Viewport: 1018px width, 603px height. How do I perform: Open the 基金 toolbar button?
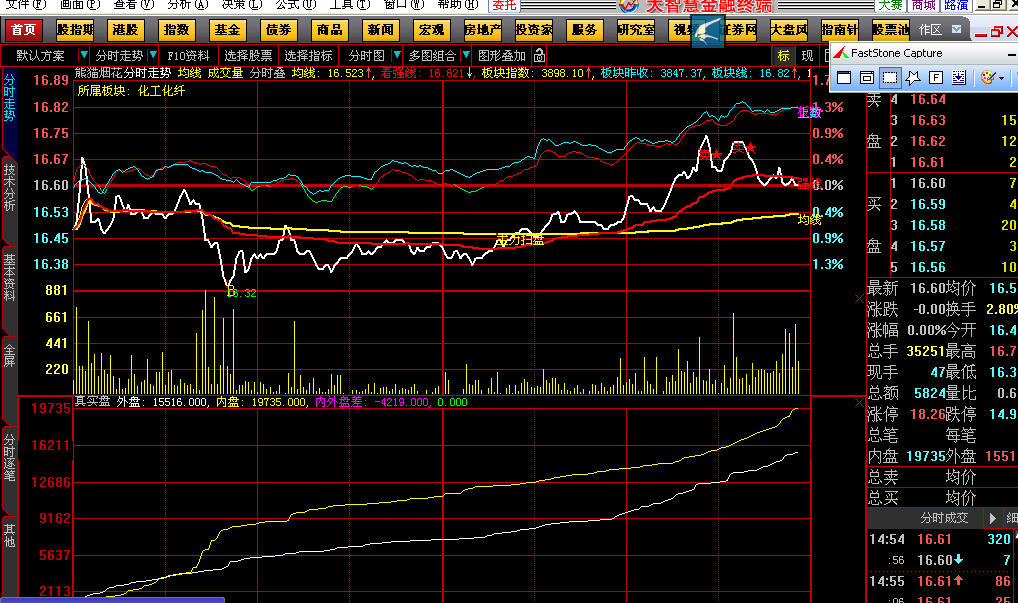[x=227, y=30]
